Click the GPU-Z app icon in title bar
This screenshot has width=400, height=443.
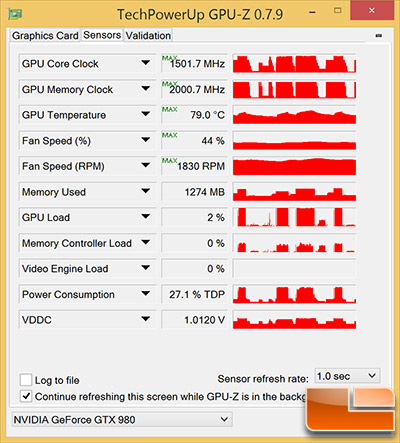click(x=15, y=14)
